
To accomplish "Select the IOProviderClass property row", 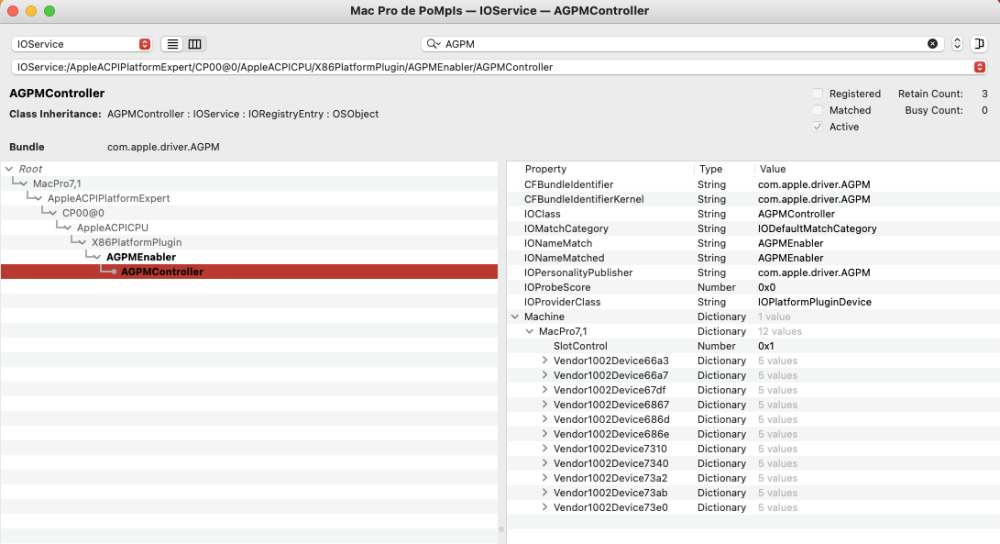I will [753, 302].
